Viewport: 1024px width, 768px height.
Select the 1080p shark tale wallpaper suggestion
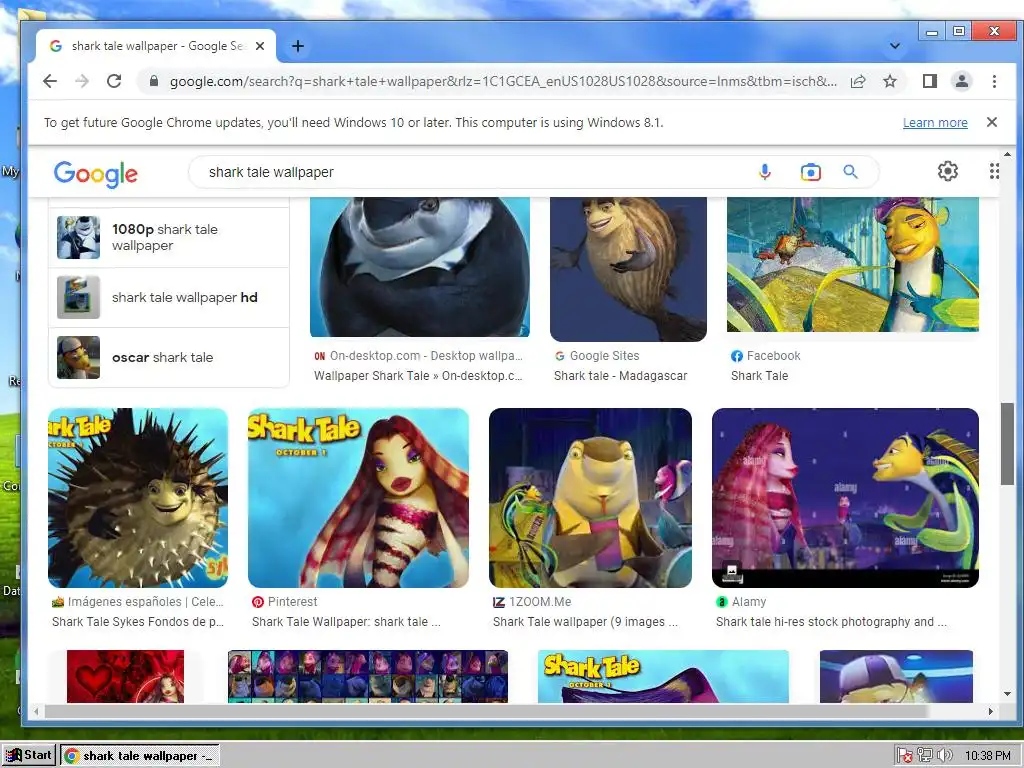click(x=169, y=238)
